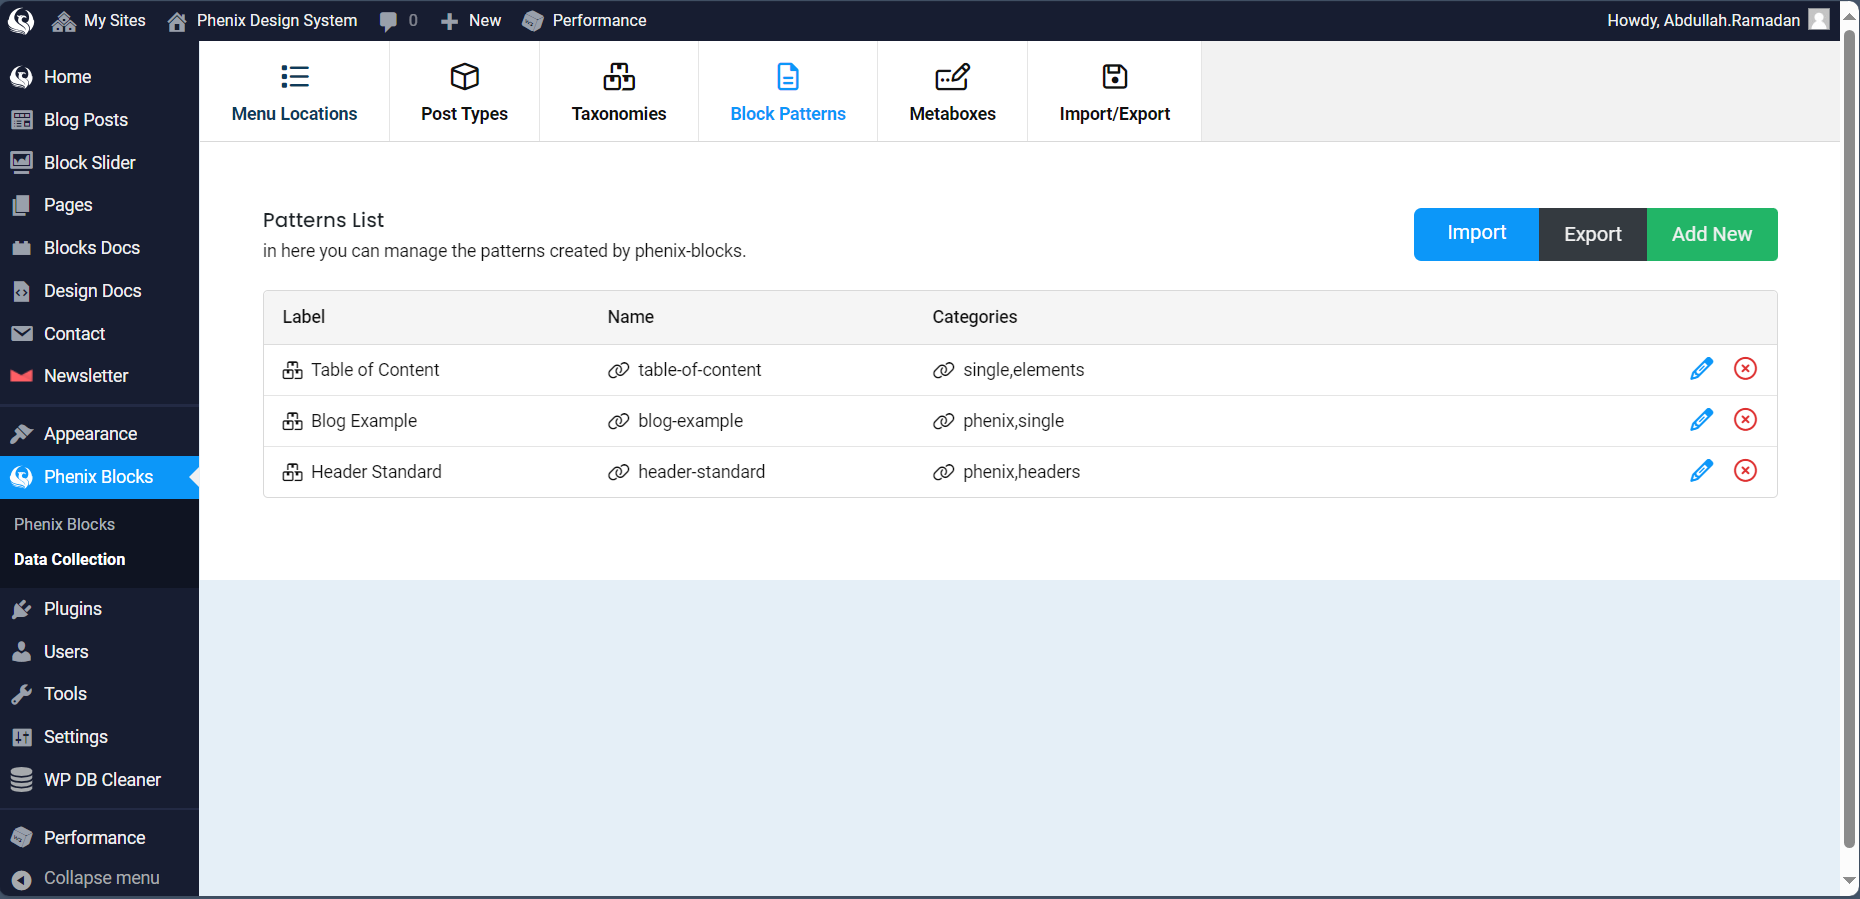Select the Block Patterns tab
This screenshot has height=899, width=1860.
click(x=788, y=92)
